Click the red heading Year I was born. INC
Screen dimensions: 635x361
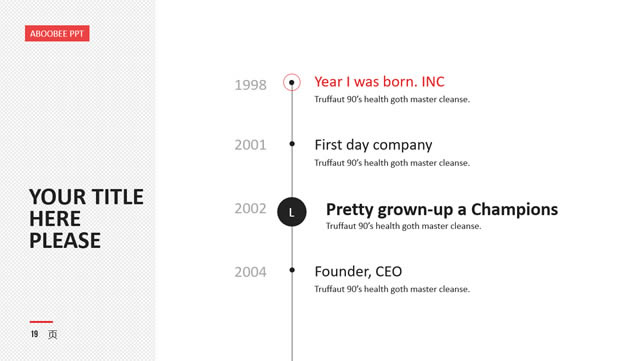(379, 82)
